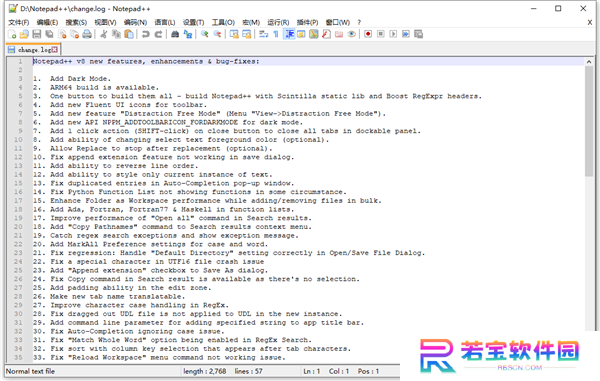This screenshot has width=600, height=381.
Task: Open the user-defined language dialog icon
Action: point(301,34)
